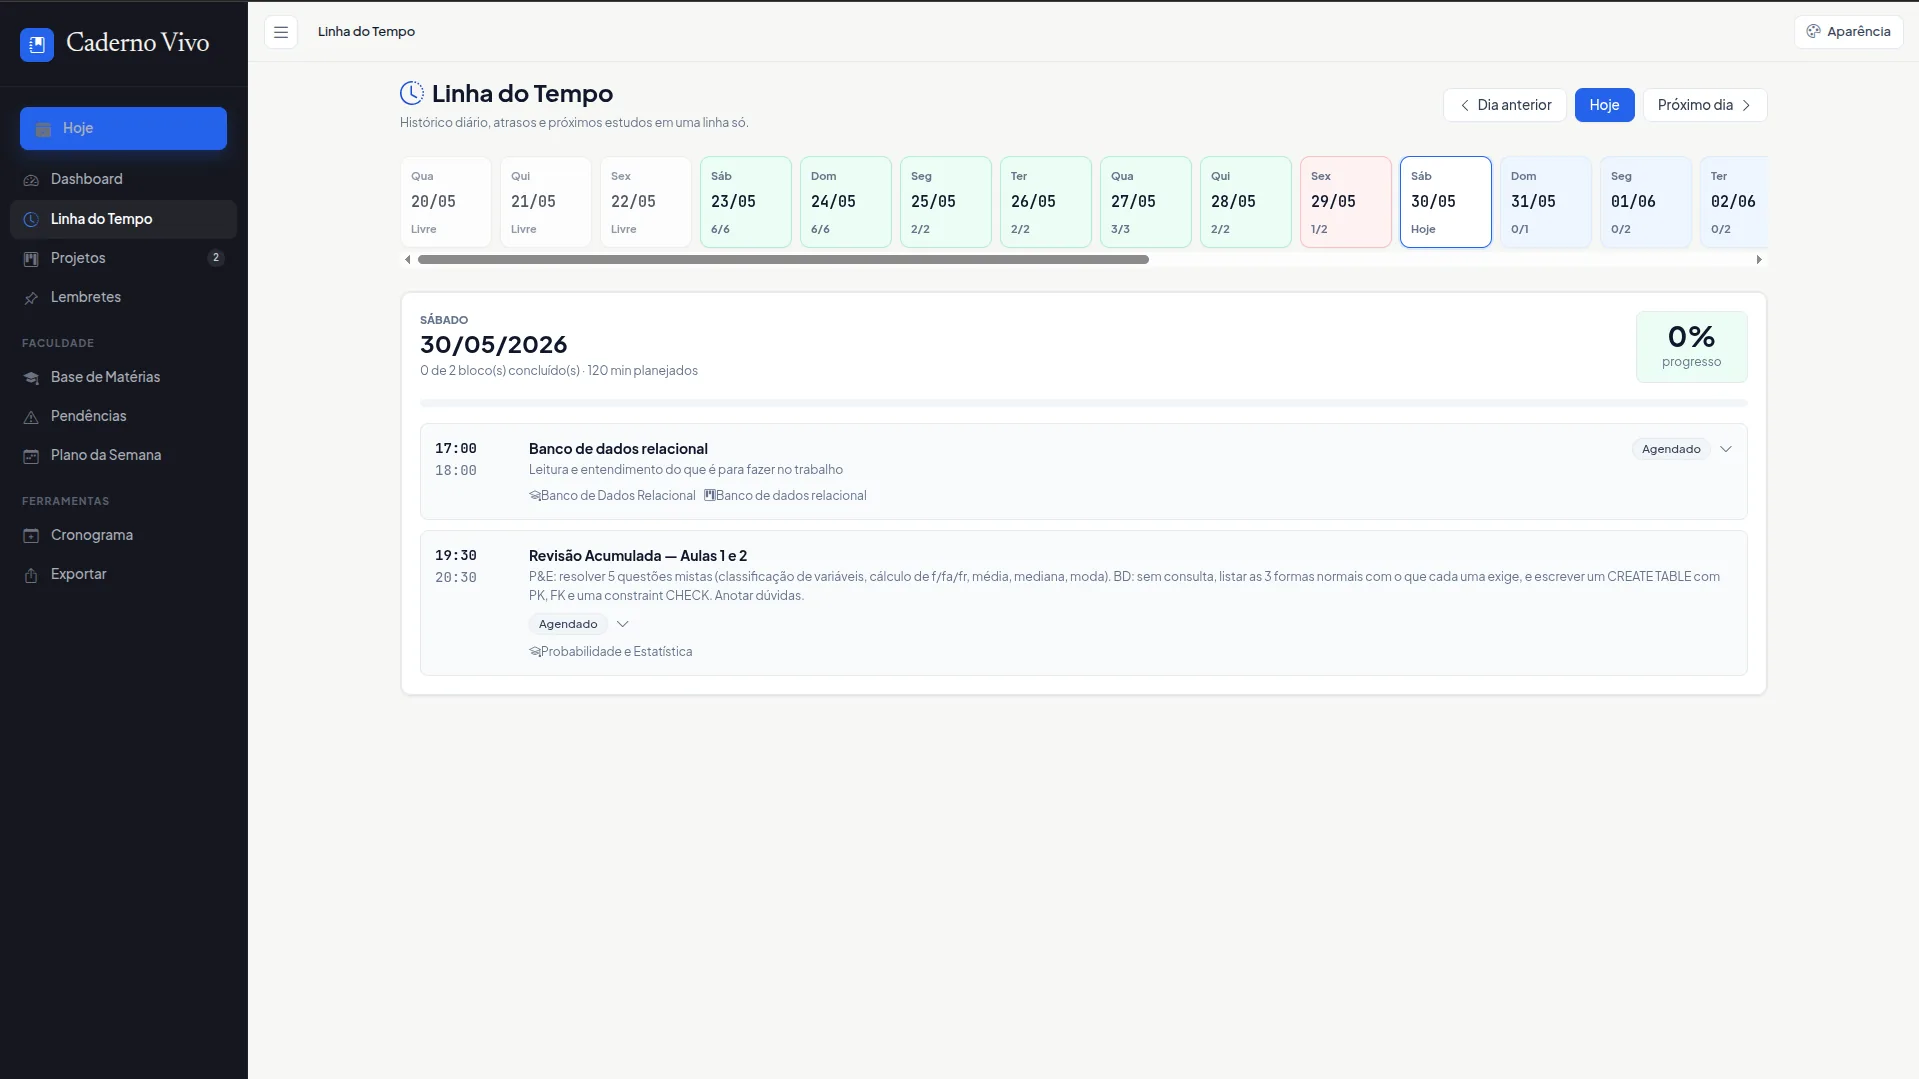Select day card Qua 20/05
This screenshot has height=1079, width=1919.
[446, 202]
